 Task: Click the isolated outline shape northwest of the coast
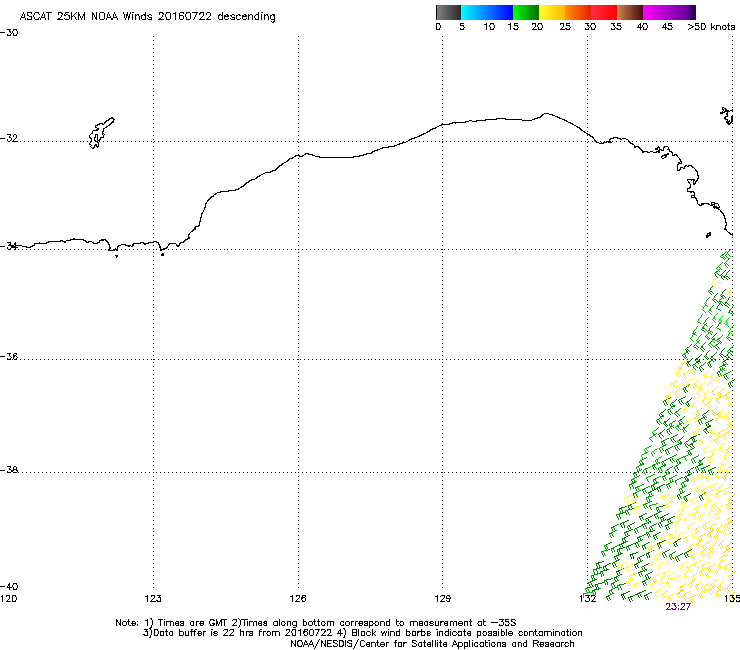(101, 133)
